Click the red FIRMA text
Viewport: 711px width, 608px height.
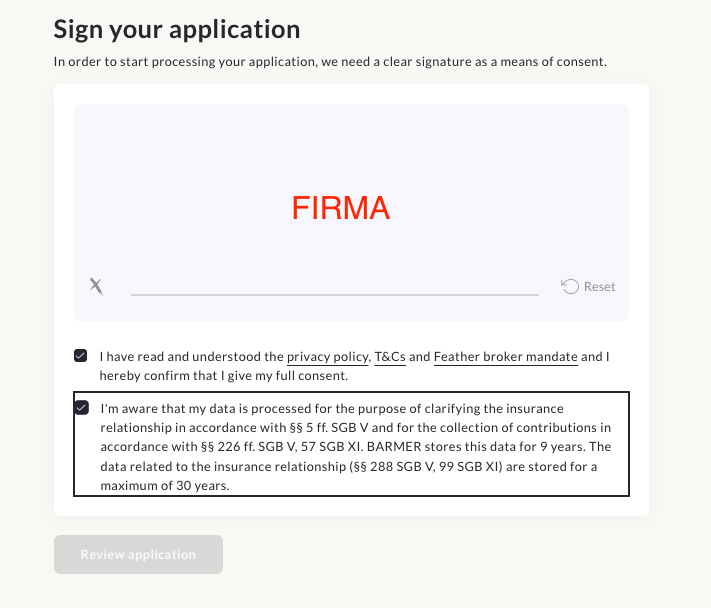[340, 208]
